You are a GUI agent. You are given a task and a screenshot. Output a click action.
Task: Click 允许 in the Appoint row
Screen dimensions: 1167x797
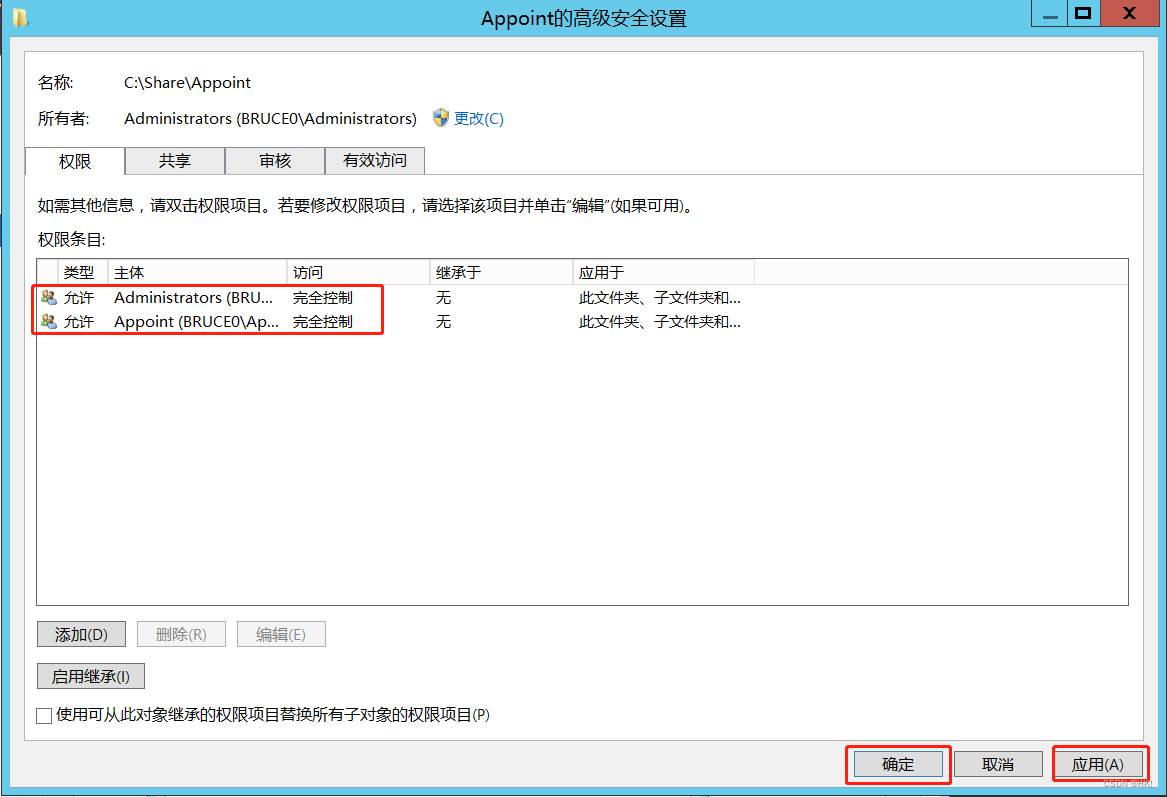79,321
